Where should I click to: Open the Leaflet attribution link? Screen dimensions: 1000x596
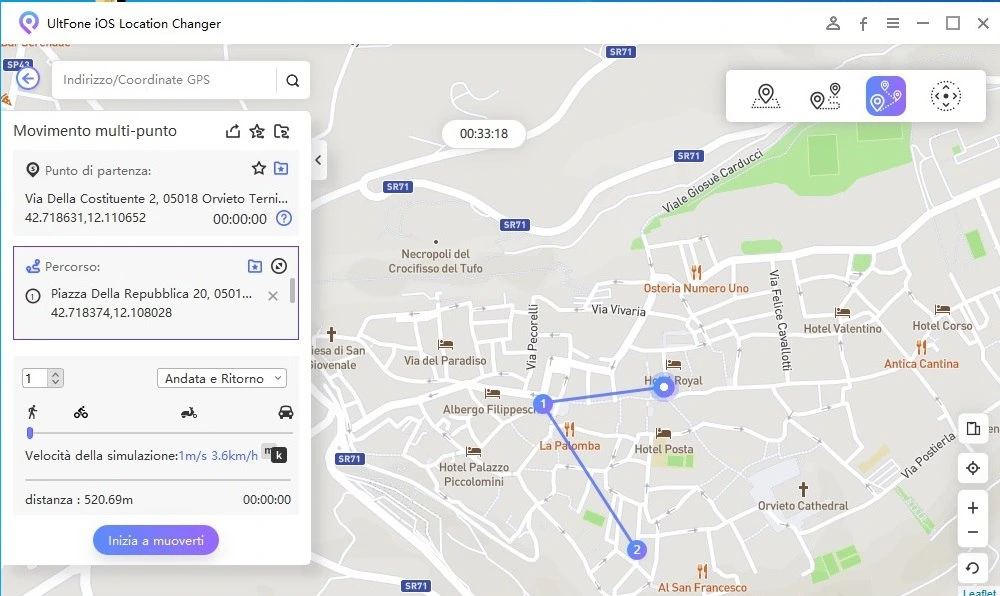977,591
